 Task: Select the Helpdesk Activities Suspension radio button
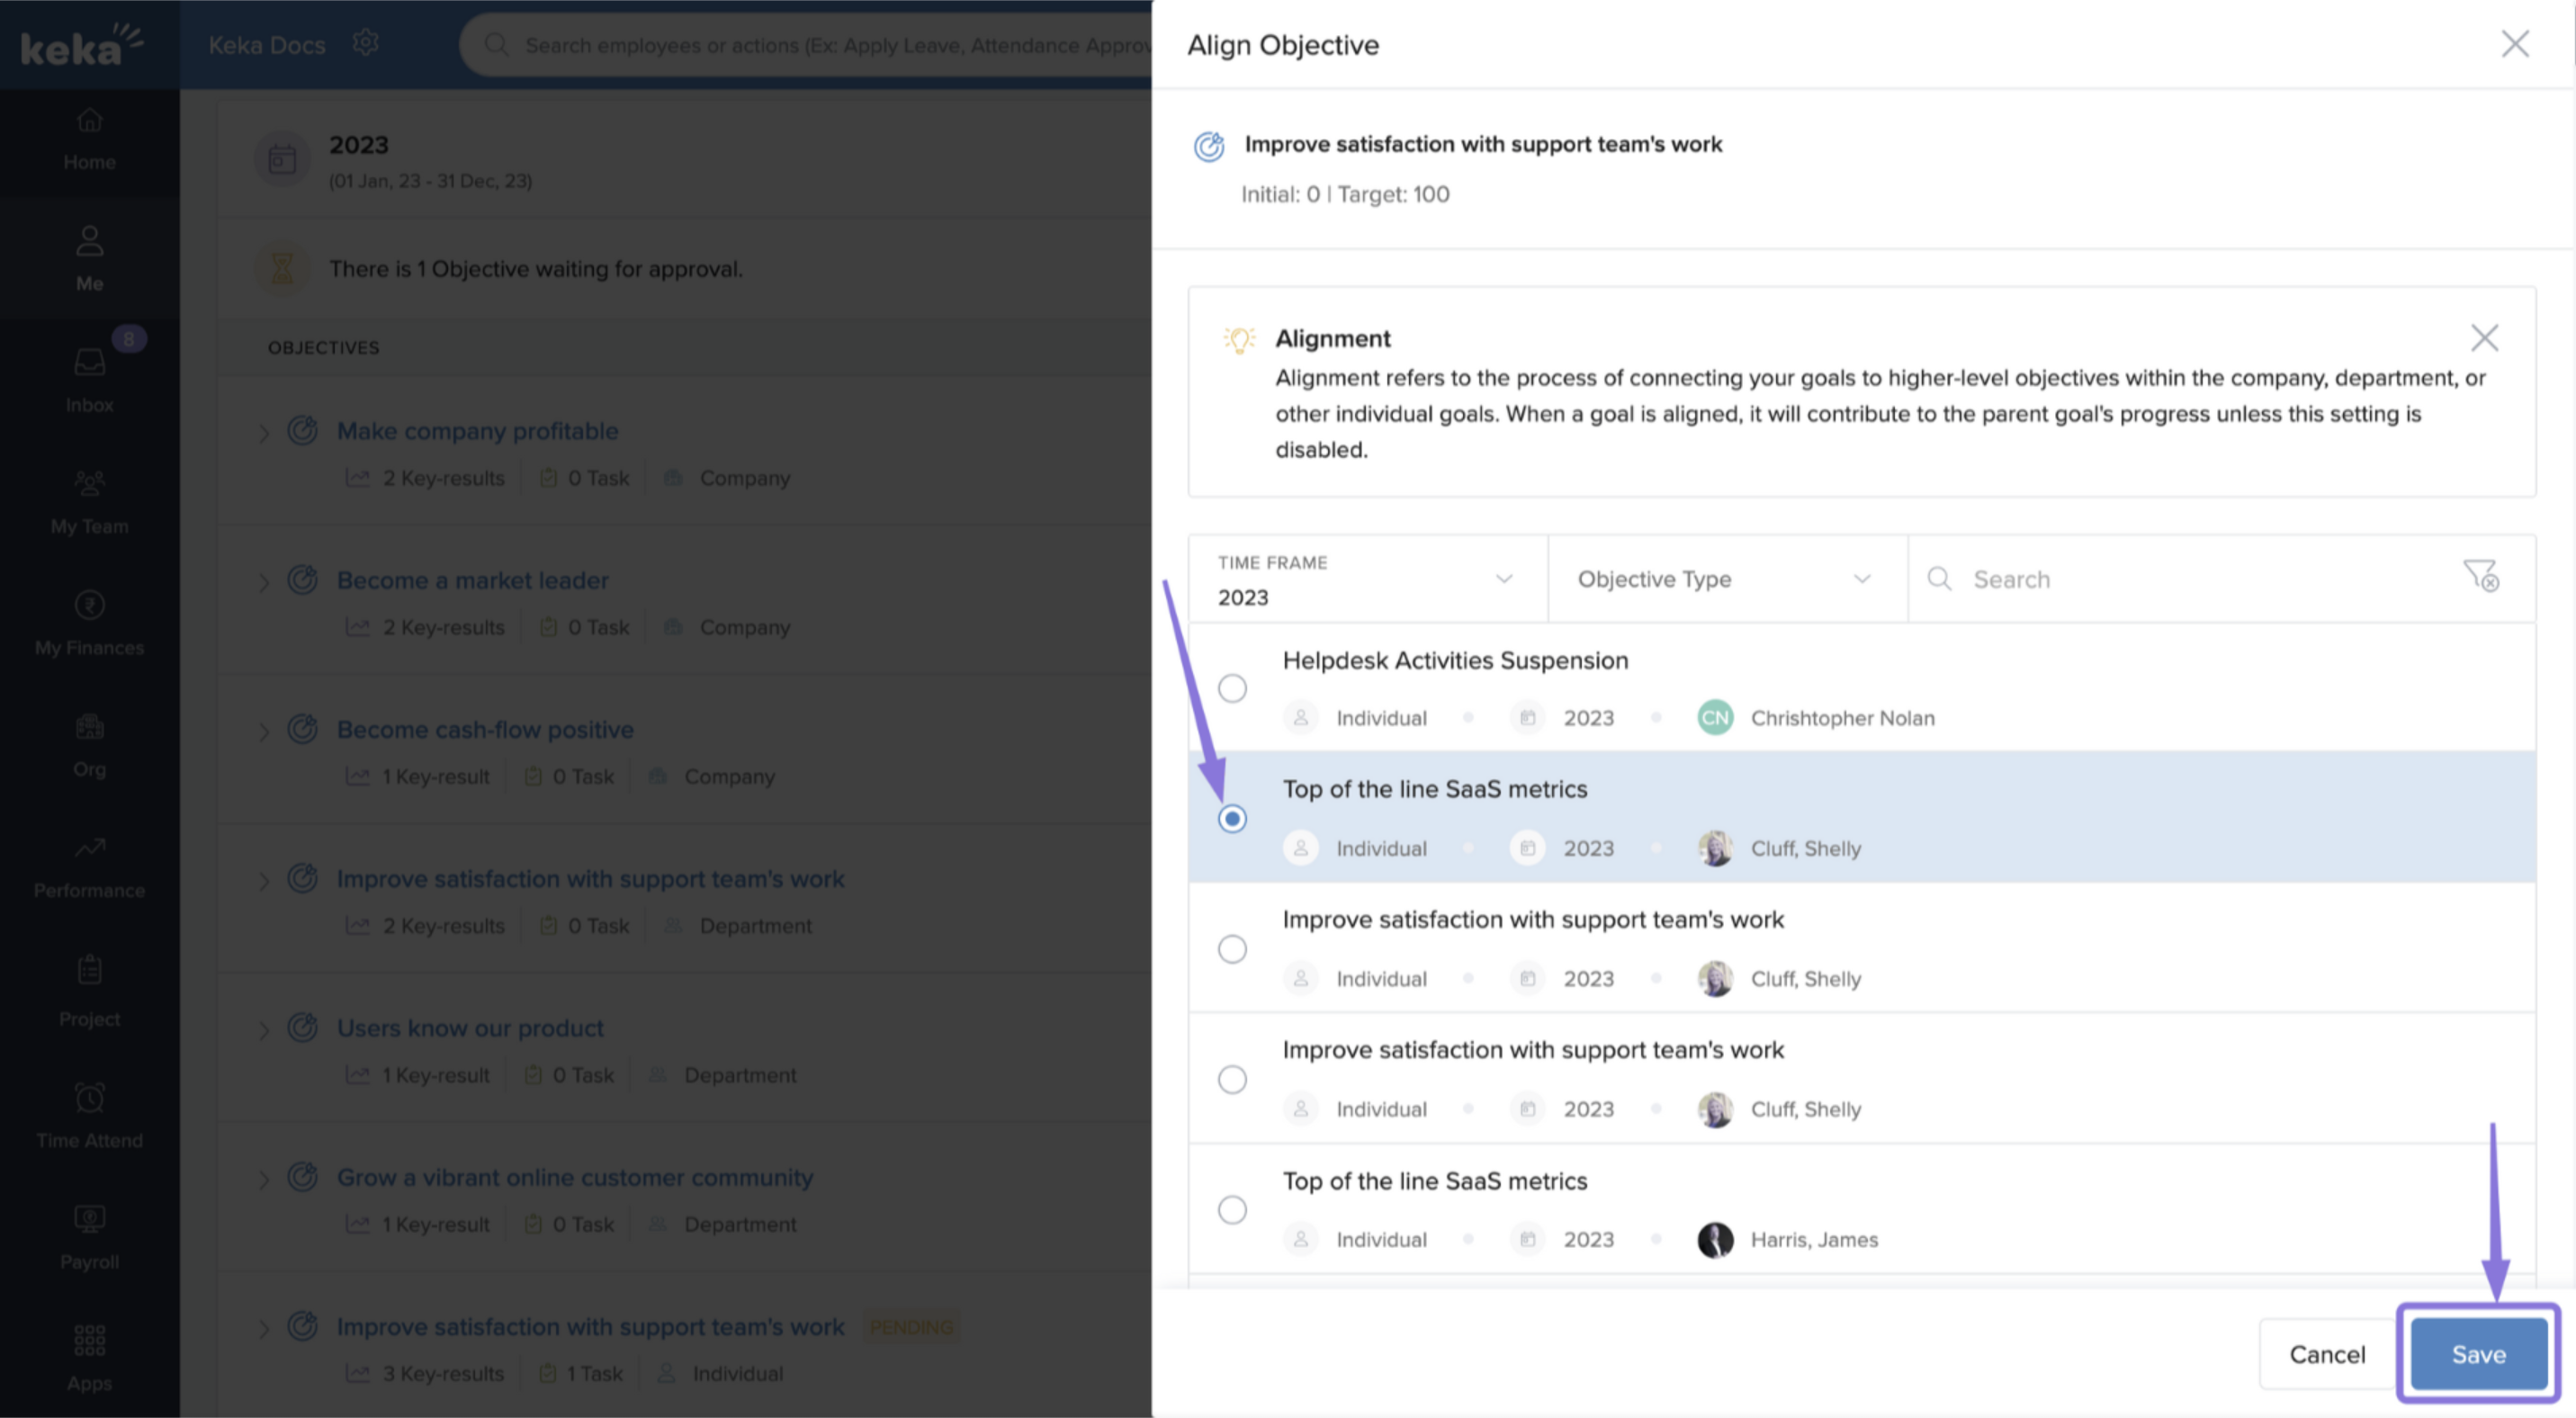click(x=1232, y=688)
